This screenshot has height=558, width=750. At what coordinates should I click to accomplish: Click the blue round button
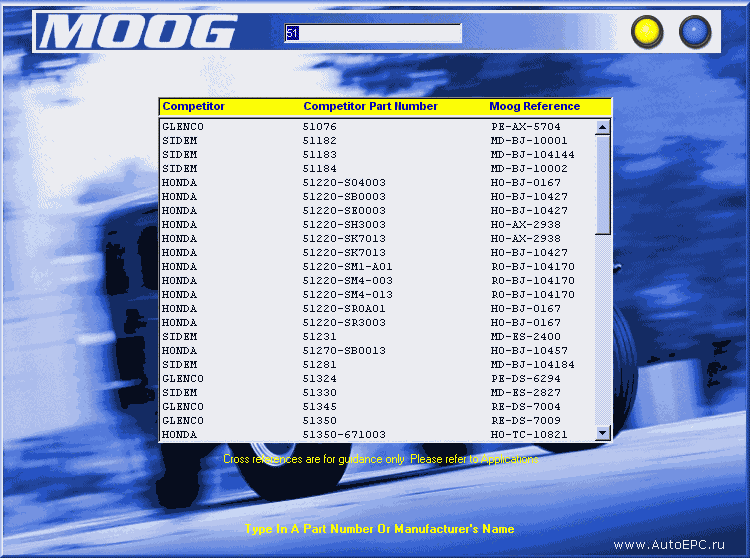click(x=695, y=32)
